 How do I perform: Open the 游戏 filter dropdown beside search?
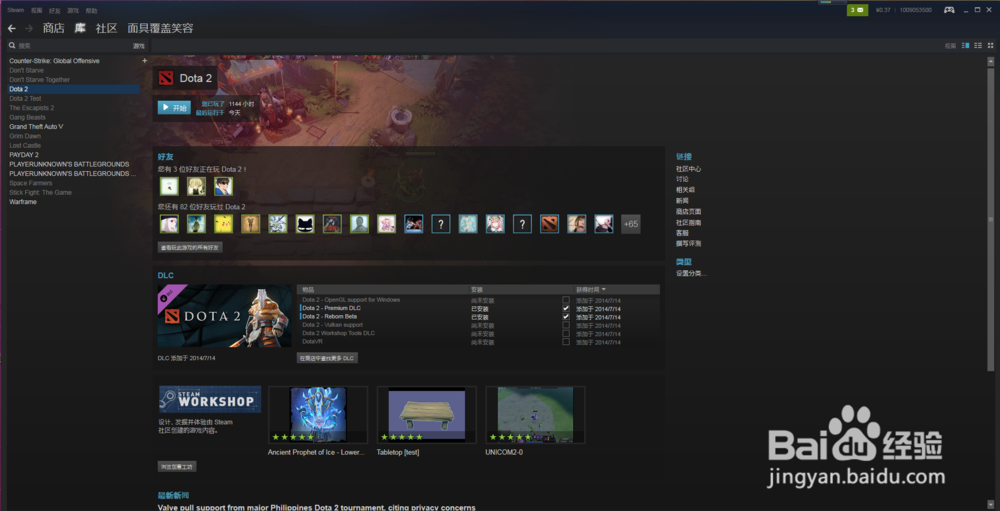(x=138, y=46)
